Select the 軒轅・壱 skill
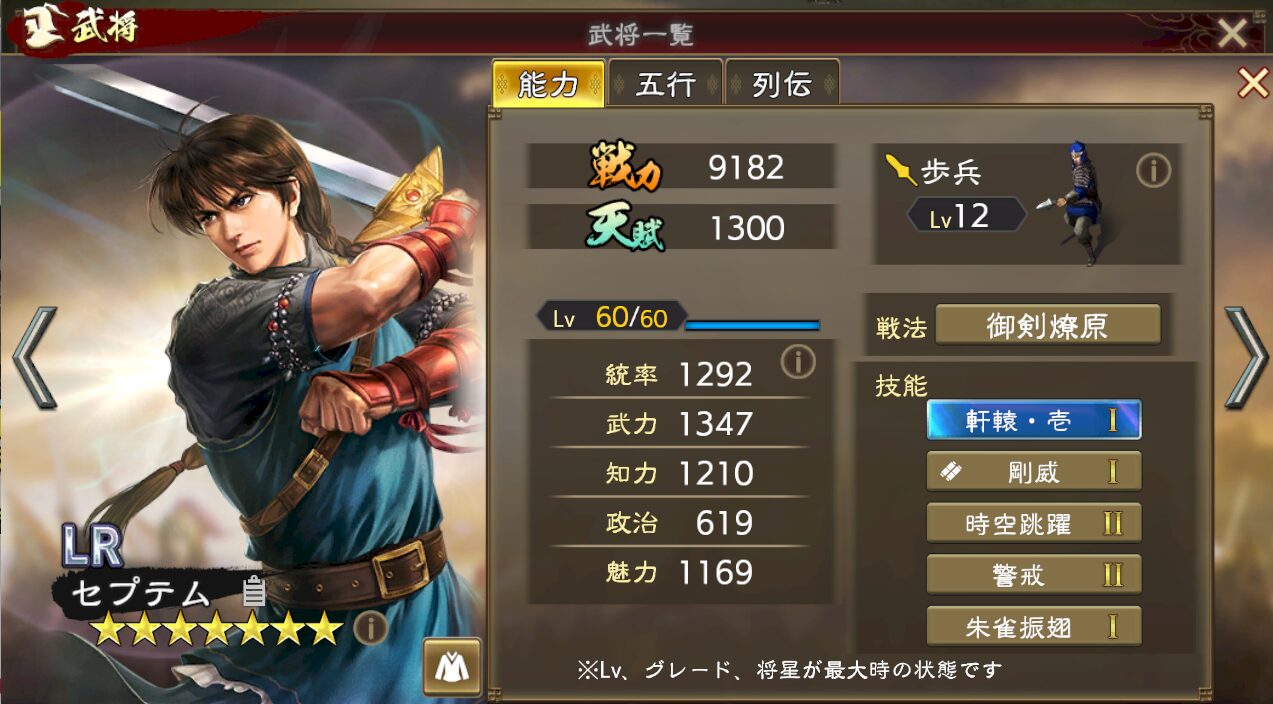Screen dimensions: 1273x704 tap(1034, 420)
